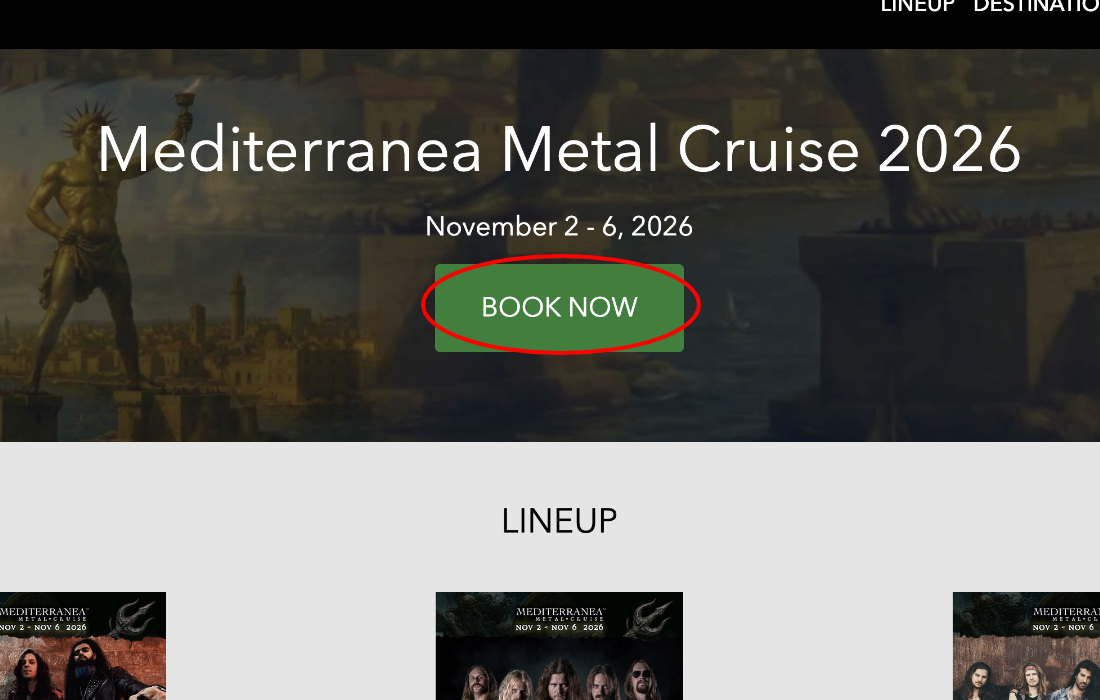Go to the DESTINATIONS navigation item
This screenshot has height=700, width=1100.
pos(1036,6)
